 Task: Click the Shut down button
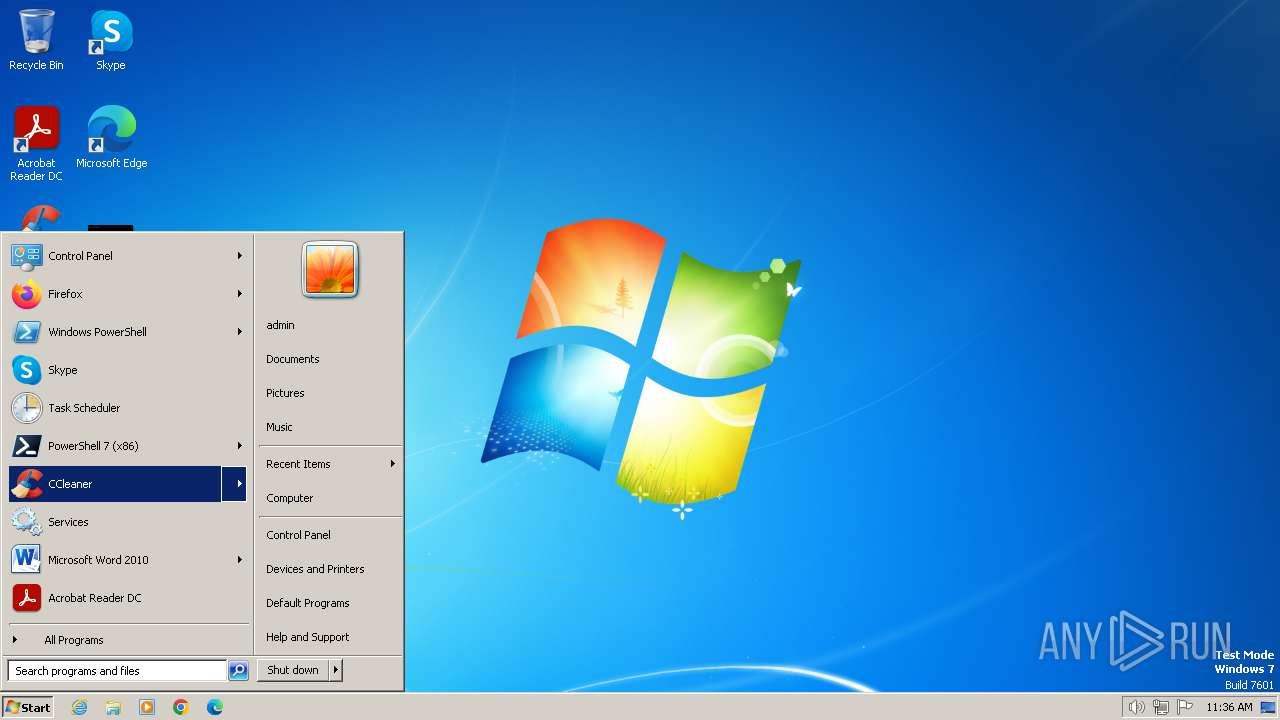(x=293, y=670)
